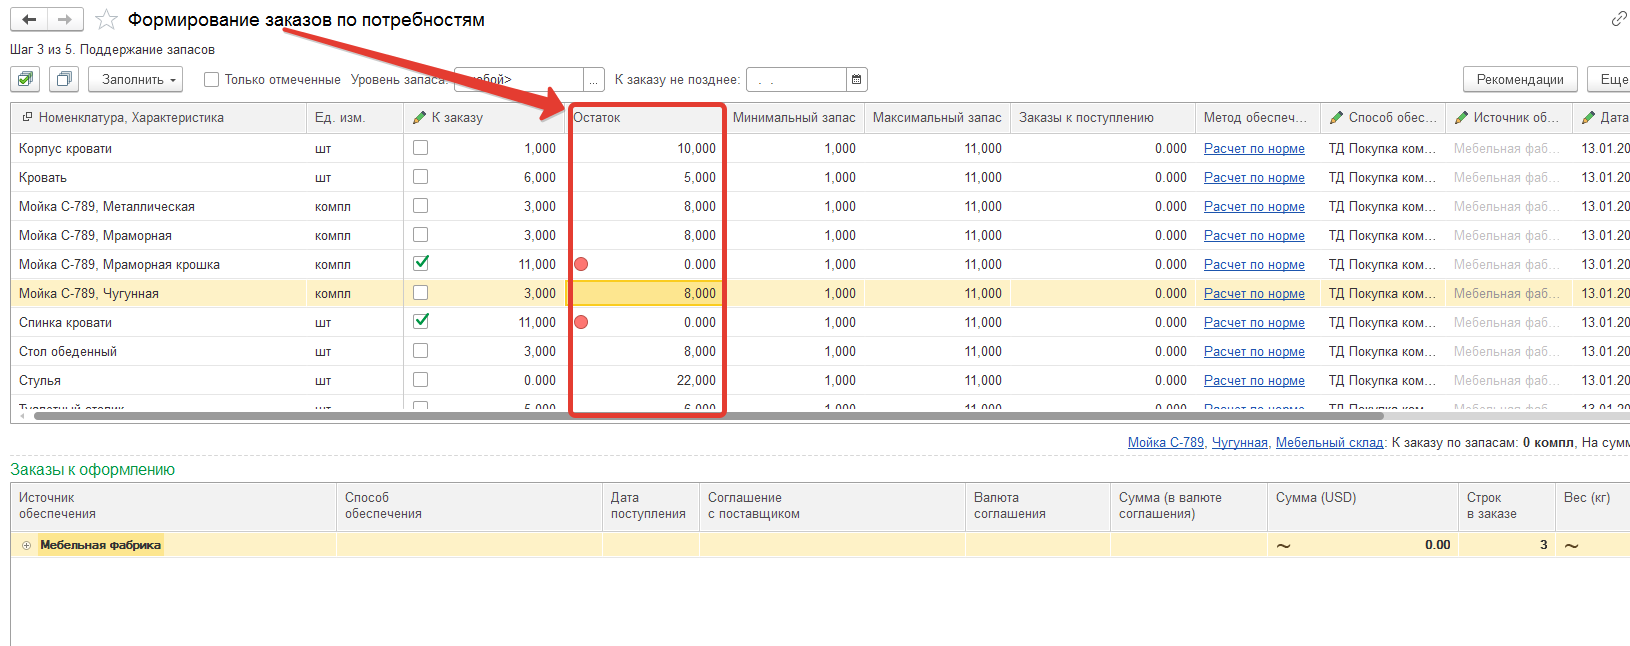Check the order box for Корпус кровати
This screenshot has height=646, width=1630.
[421, 148]
